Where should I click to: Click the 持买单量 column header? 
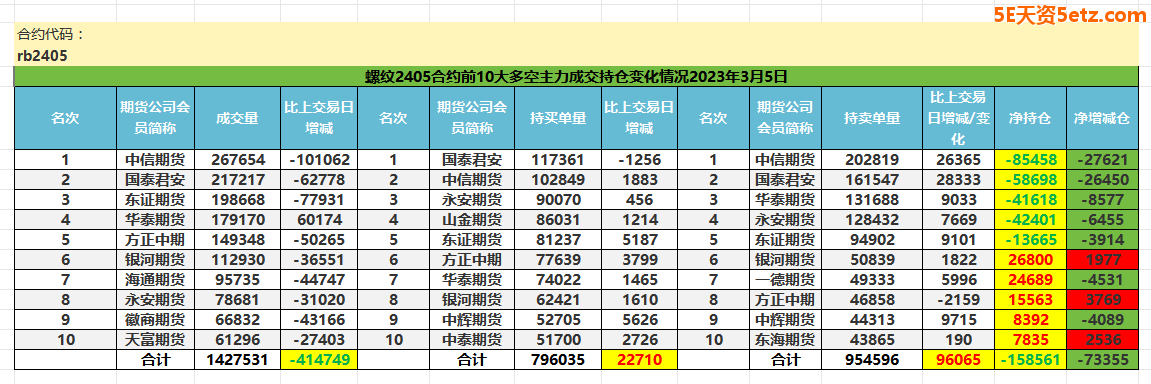point(558,118)
